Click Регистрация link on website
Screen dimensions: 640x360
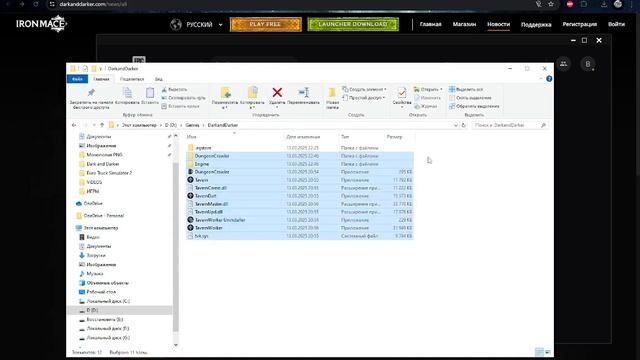(x=580, y=24)
